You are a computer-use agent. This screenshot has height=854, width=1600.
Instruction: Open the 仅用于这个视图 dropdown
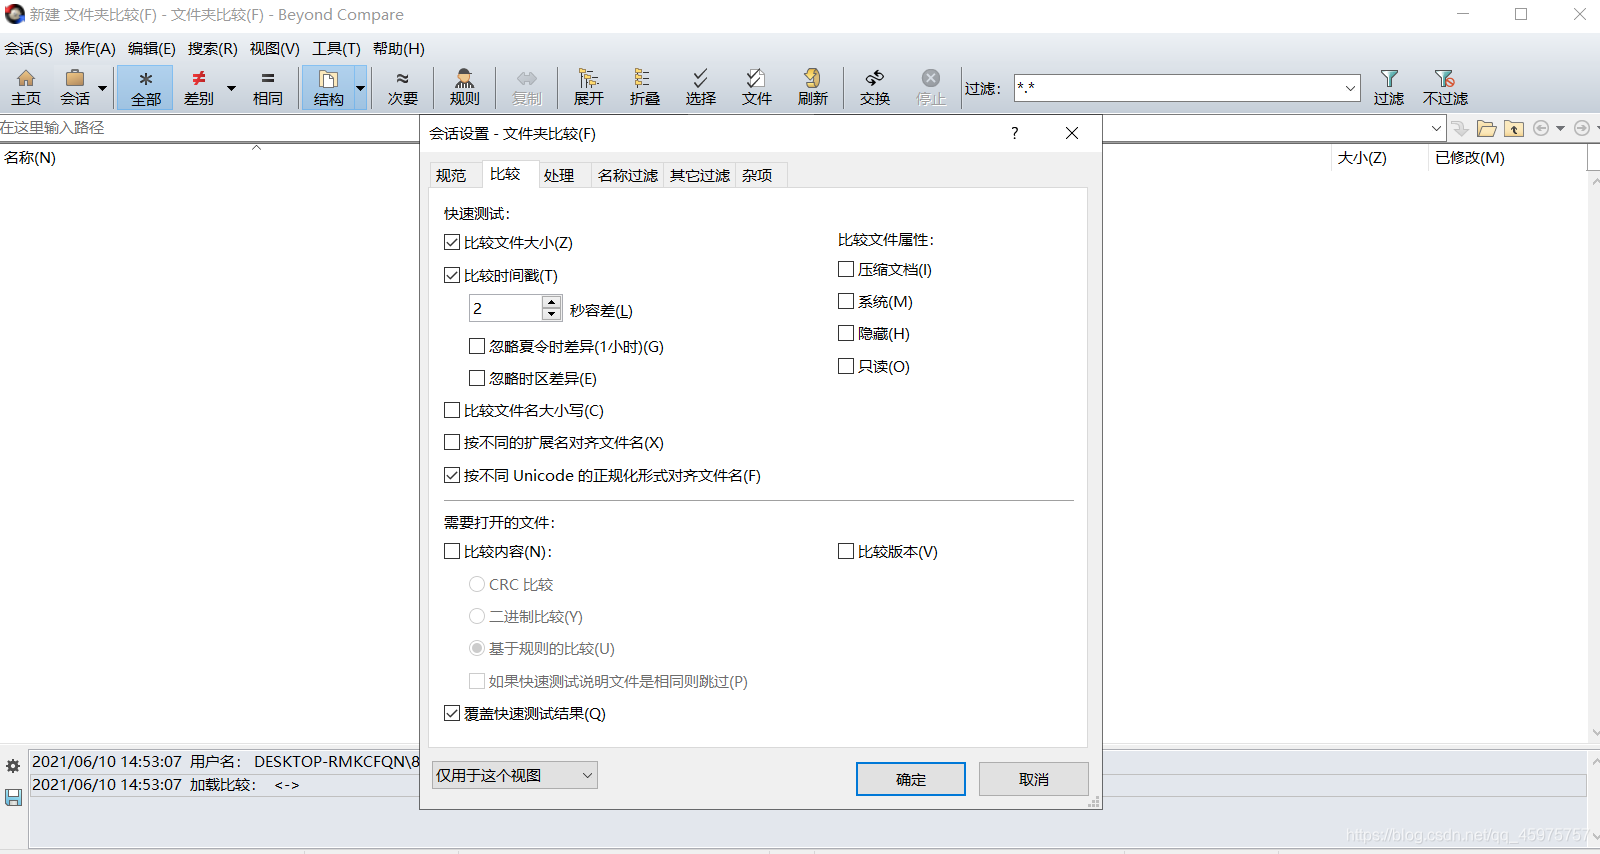coord(515,775)
